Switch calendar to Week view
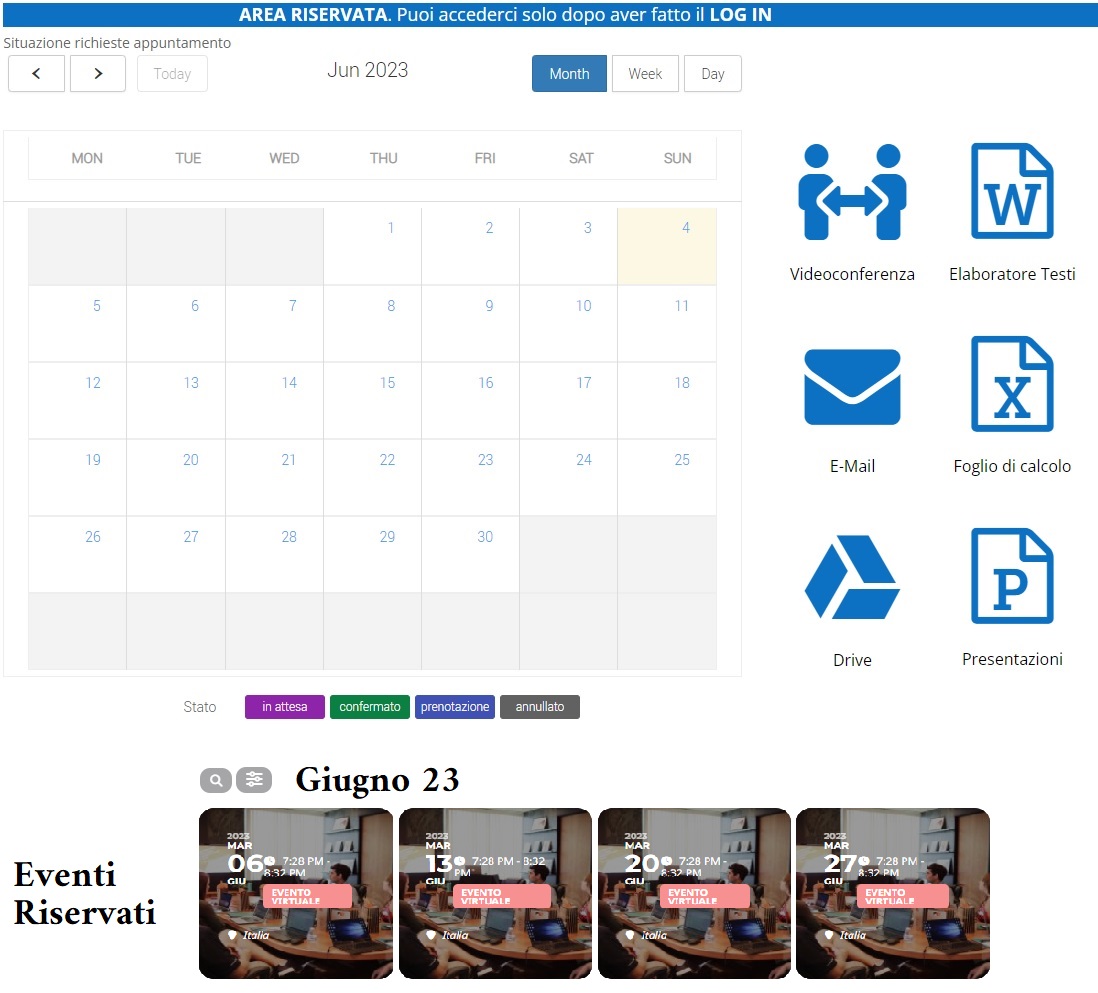Screen dimensions: 1098x993 coord(645,74)
